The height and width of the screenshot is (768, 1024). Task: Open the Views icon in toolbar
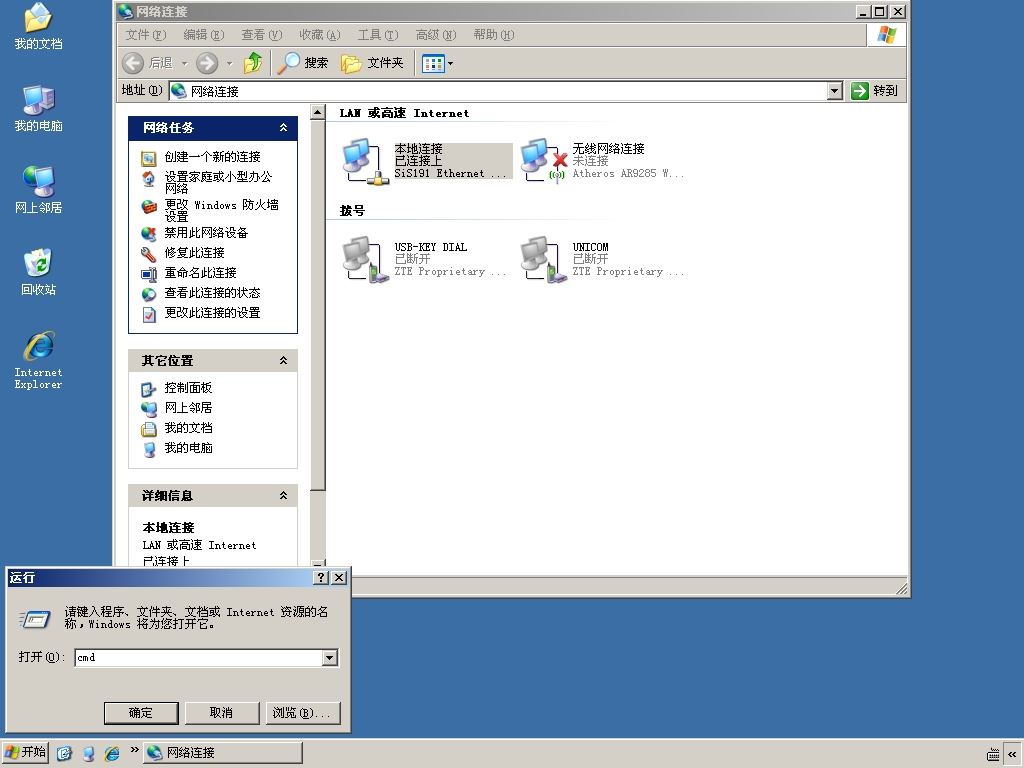click(x=433, y=63)
